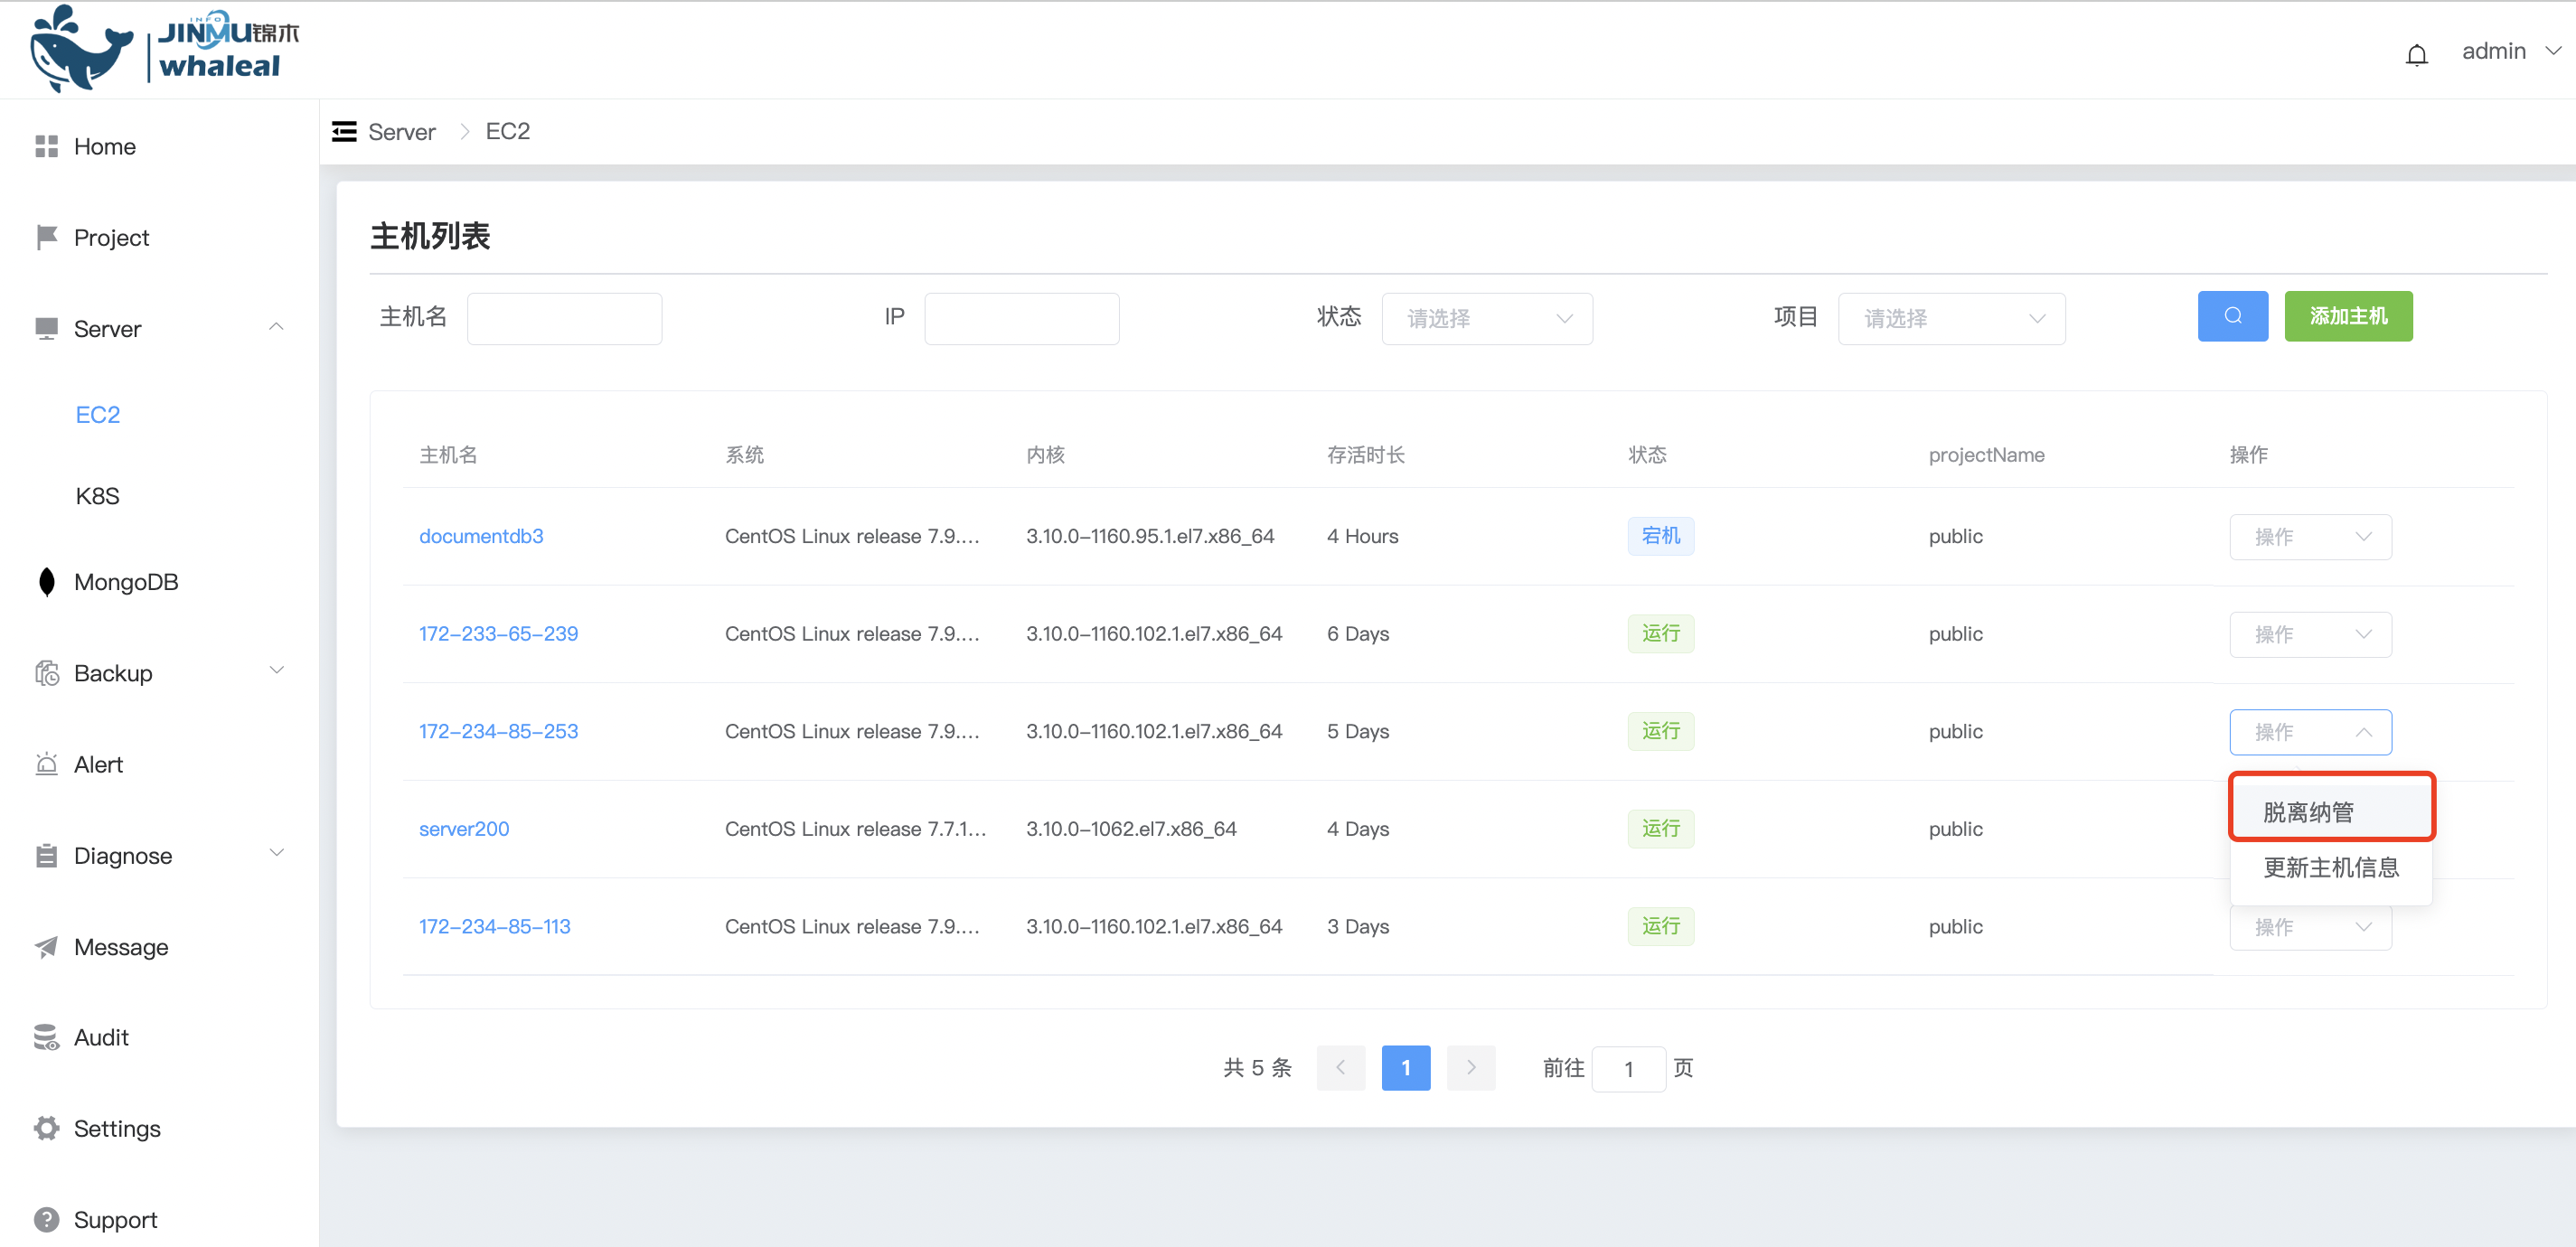Open 操作 dropdown for 172-233-65-239
Image resolution: width=2576 pixels, height=1247 pixels.
click(2310, 634)
